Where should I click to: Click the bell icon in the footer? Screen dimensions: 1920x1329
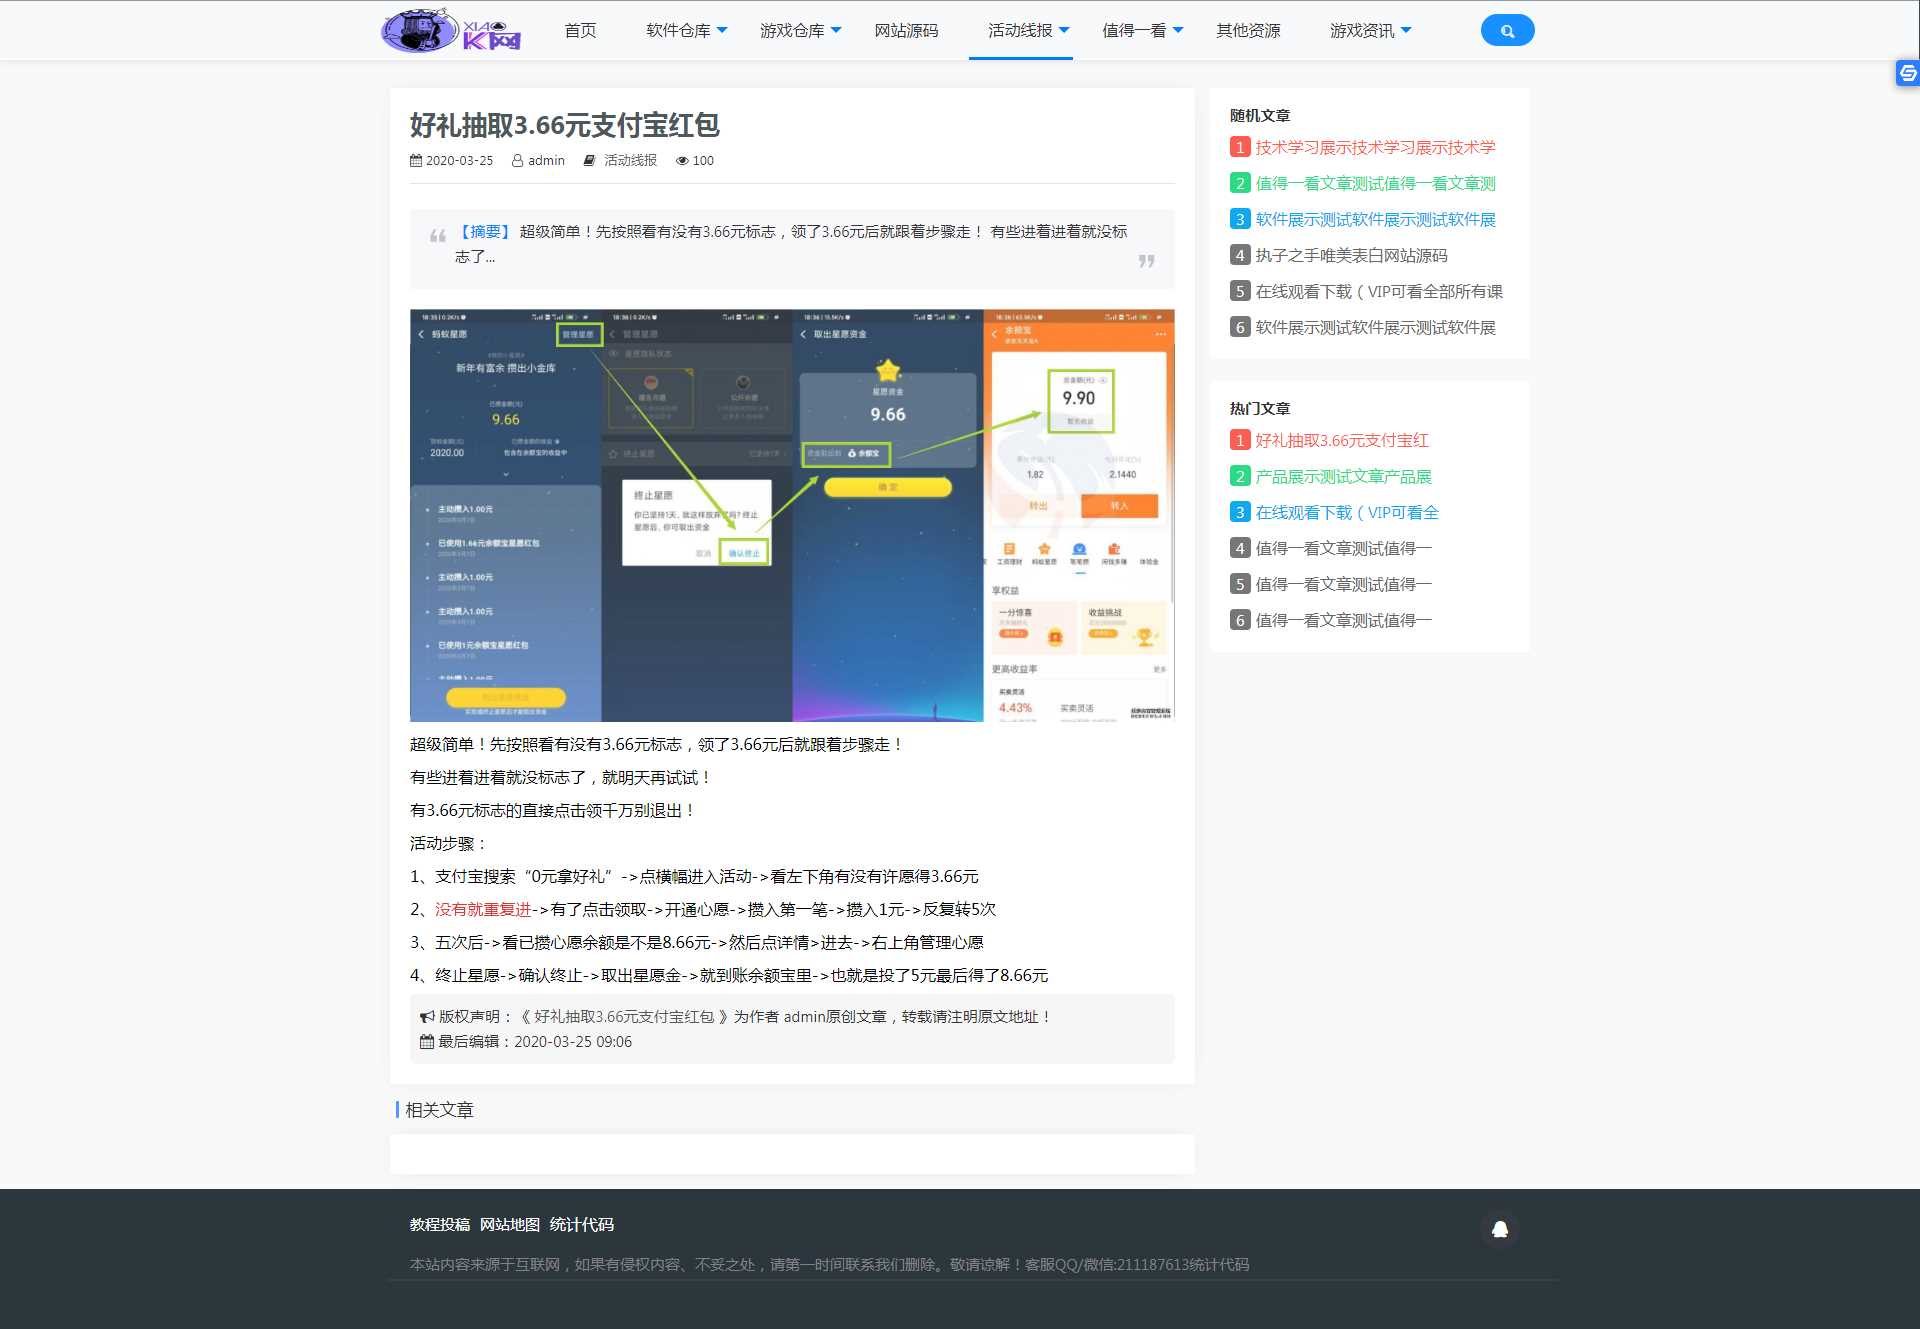point(1499,1229)
